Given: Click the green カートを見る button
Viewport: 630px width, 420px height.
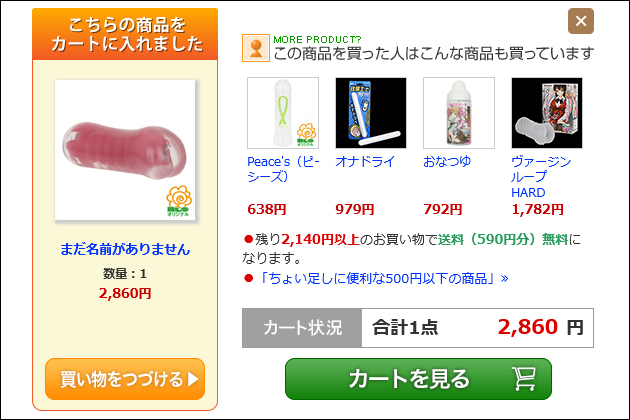Looking at the screenshot, I should click(x=418, y=379).
